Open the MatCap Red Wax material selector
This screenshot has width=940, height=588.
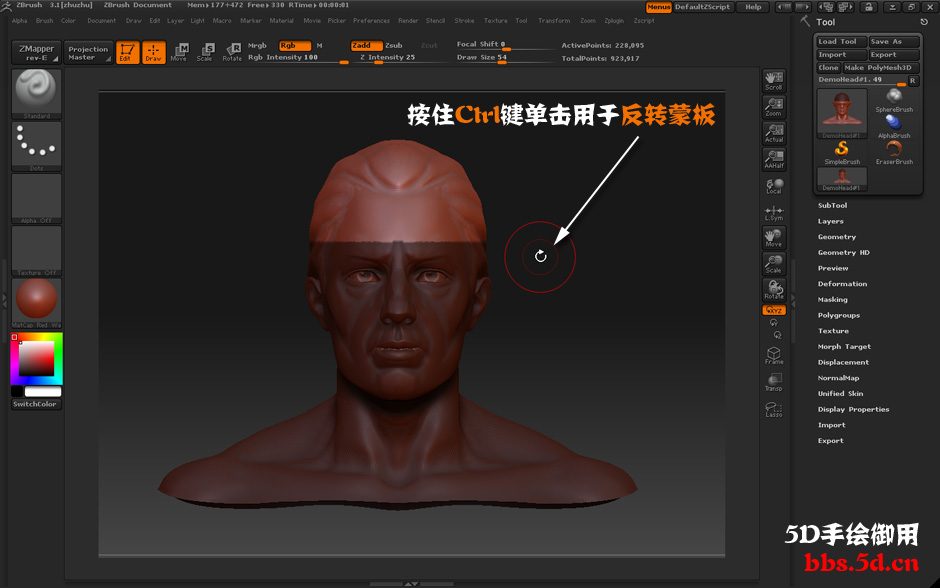(x=37, y=303)
